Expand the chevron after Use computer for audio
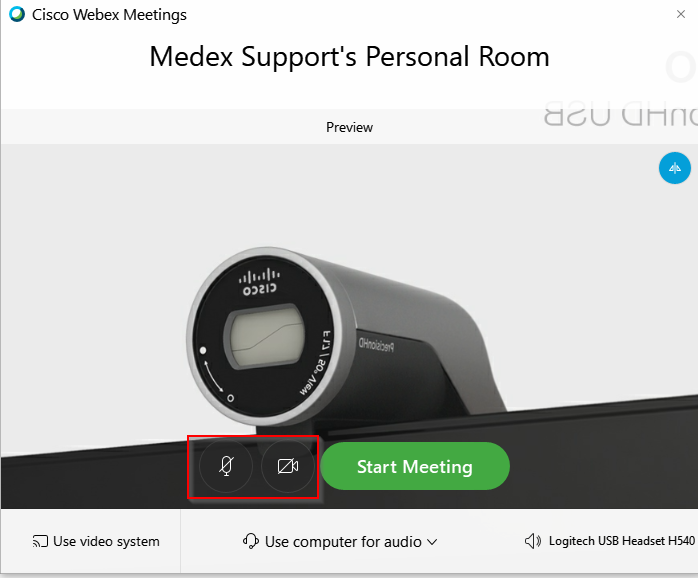698x578 pixels. (x=432, y=542)
